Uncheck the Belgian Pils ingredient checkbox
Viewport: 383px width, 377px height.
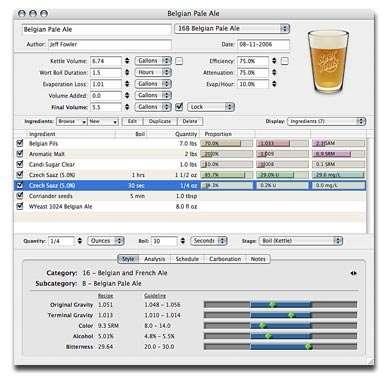20,143
